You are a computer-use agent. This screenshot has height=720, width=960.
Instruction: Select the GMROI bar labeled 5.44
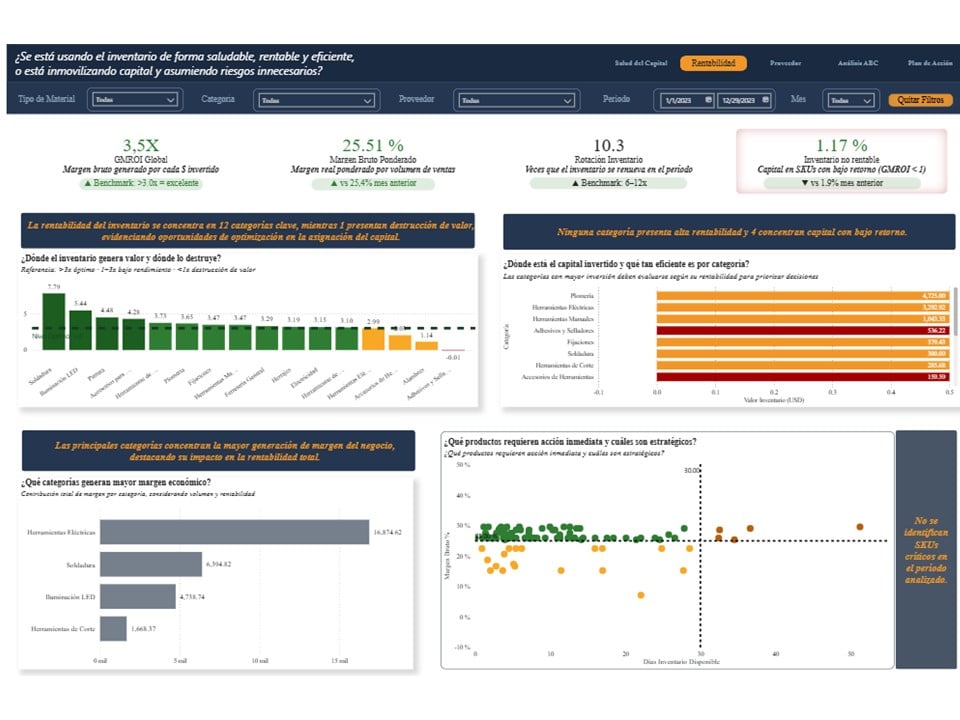(80, 330)
